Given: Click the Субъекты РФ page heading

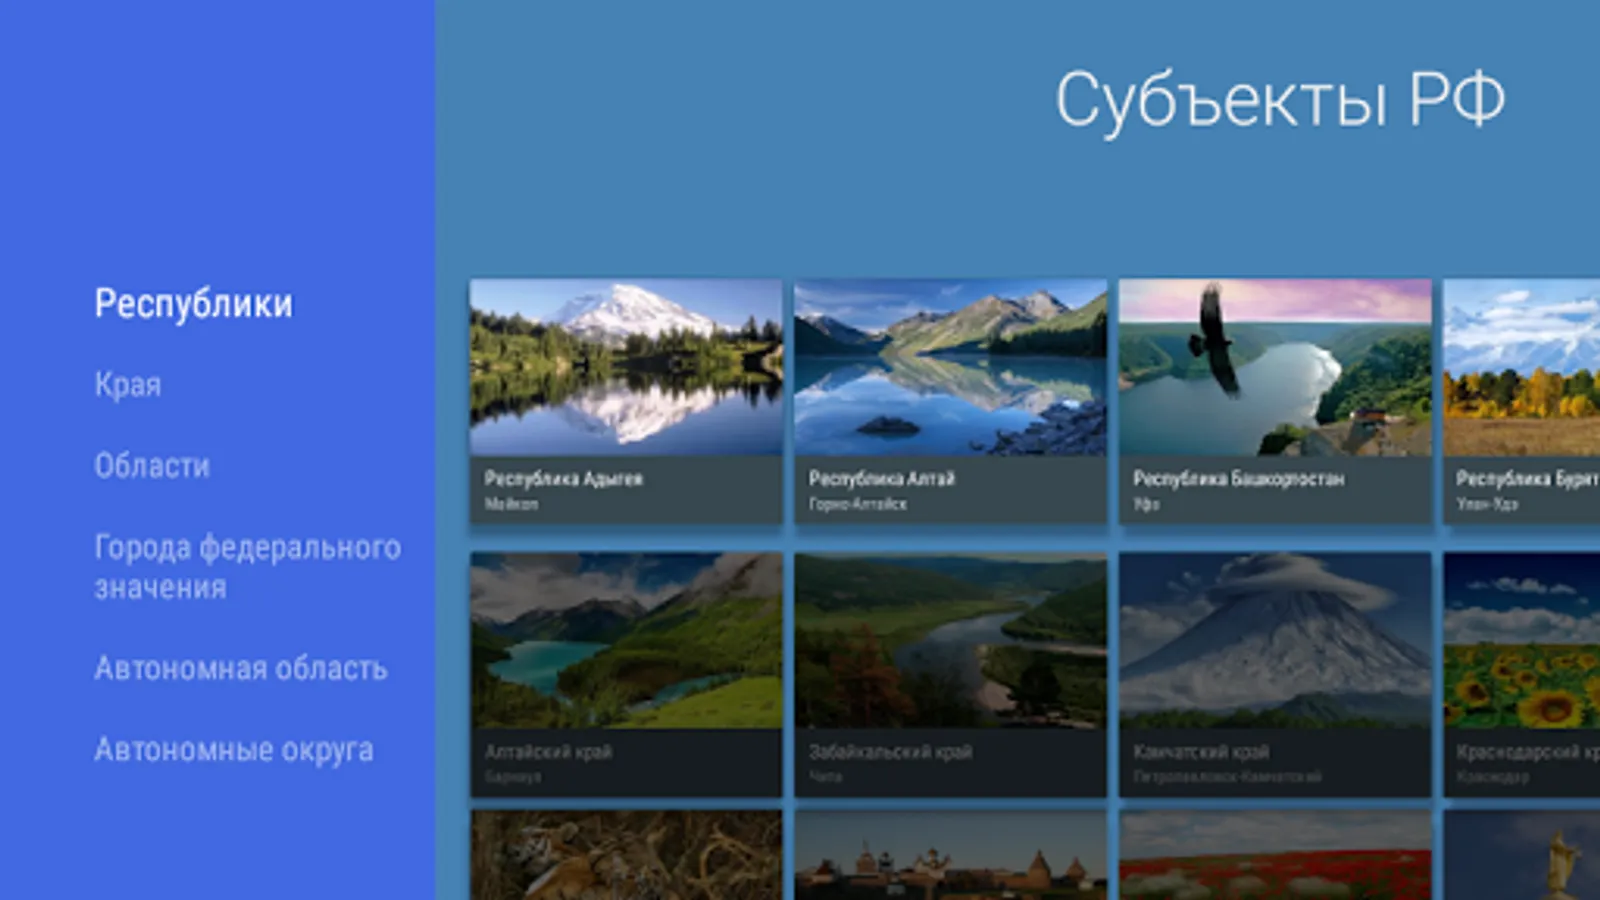Looking at the screenshot, I should pos(1280,100).
